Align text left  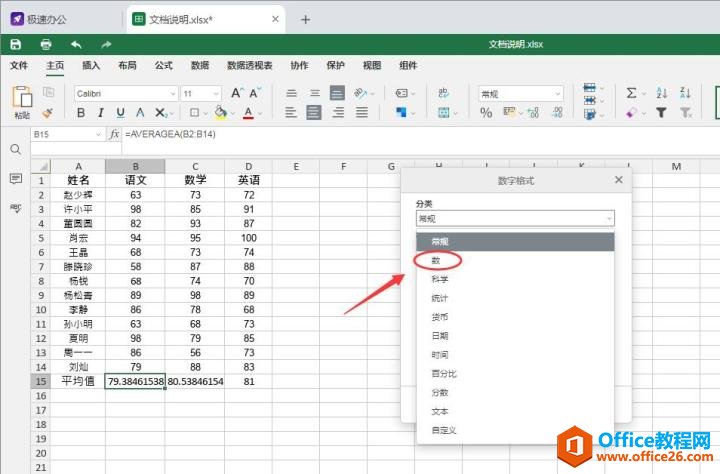290,113
